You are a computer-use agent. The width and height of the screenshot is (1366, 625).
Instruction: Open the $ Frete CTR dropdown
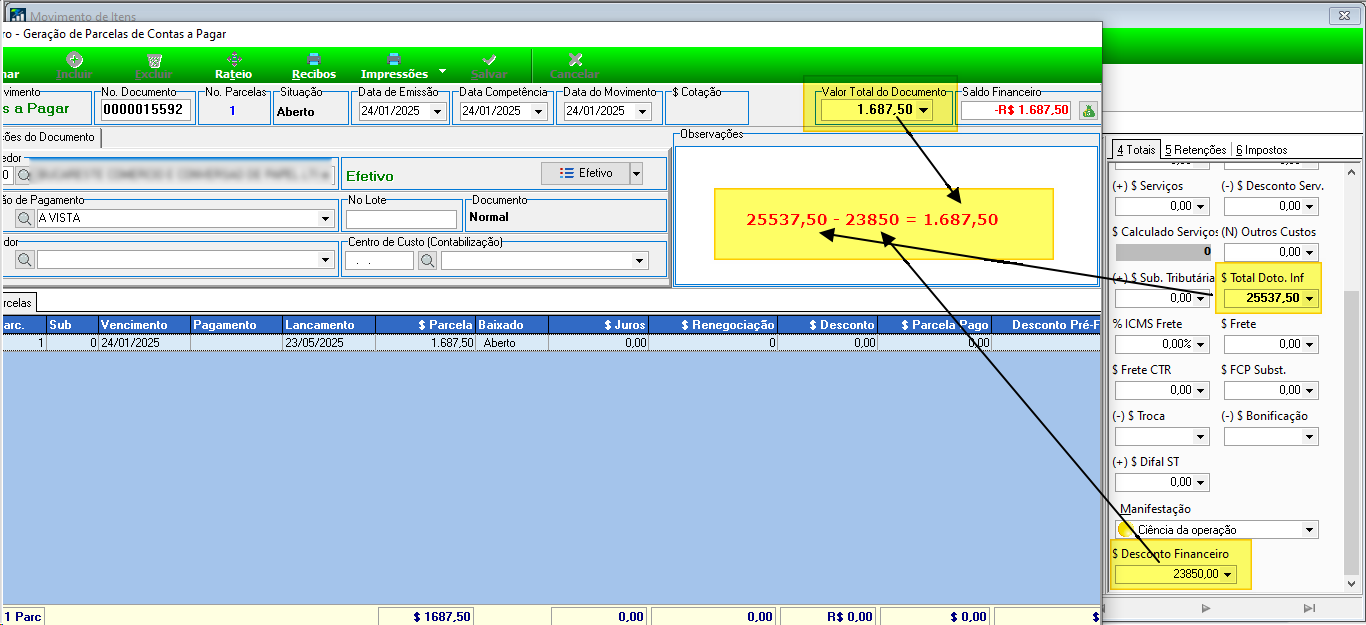point(1201,390)
